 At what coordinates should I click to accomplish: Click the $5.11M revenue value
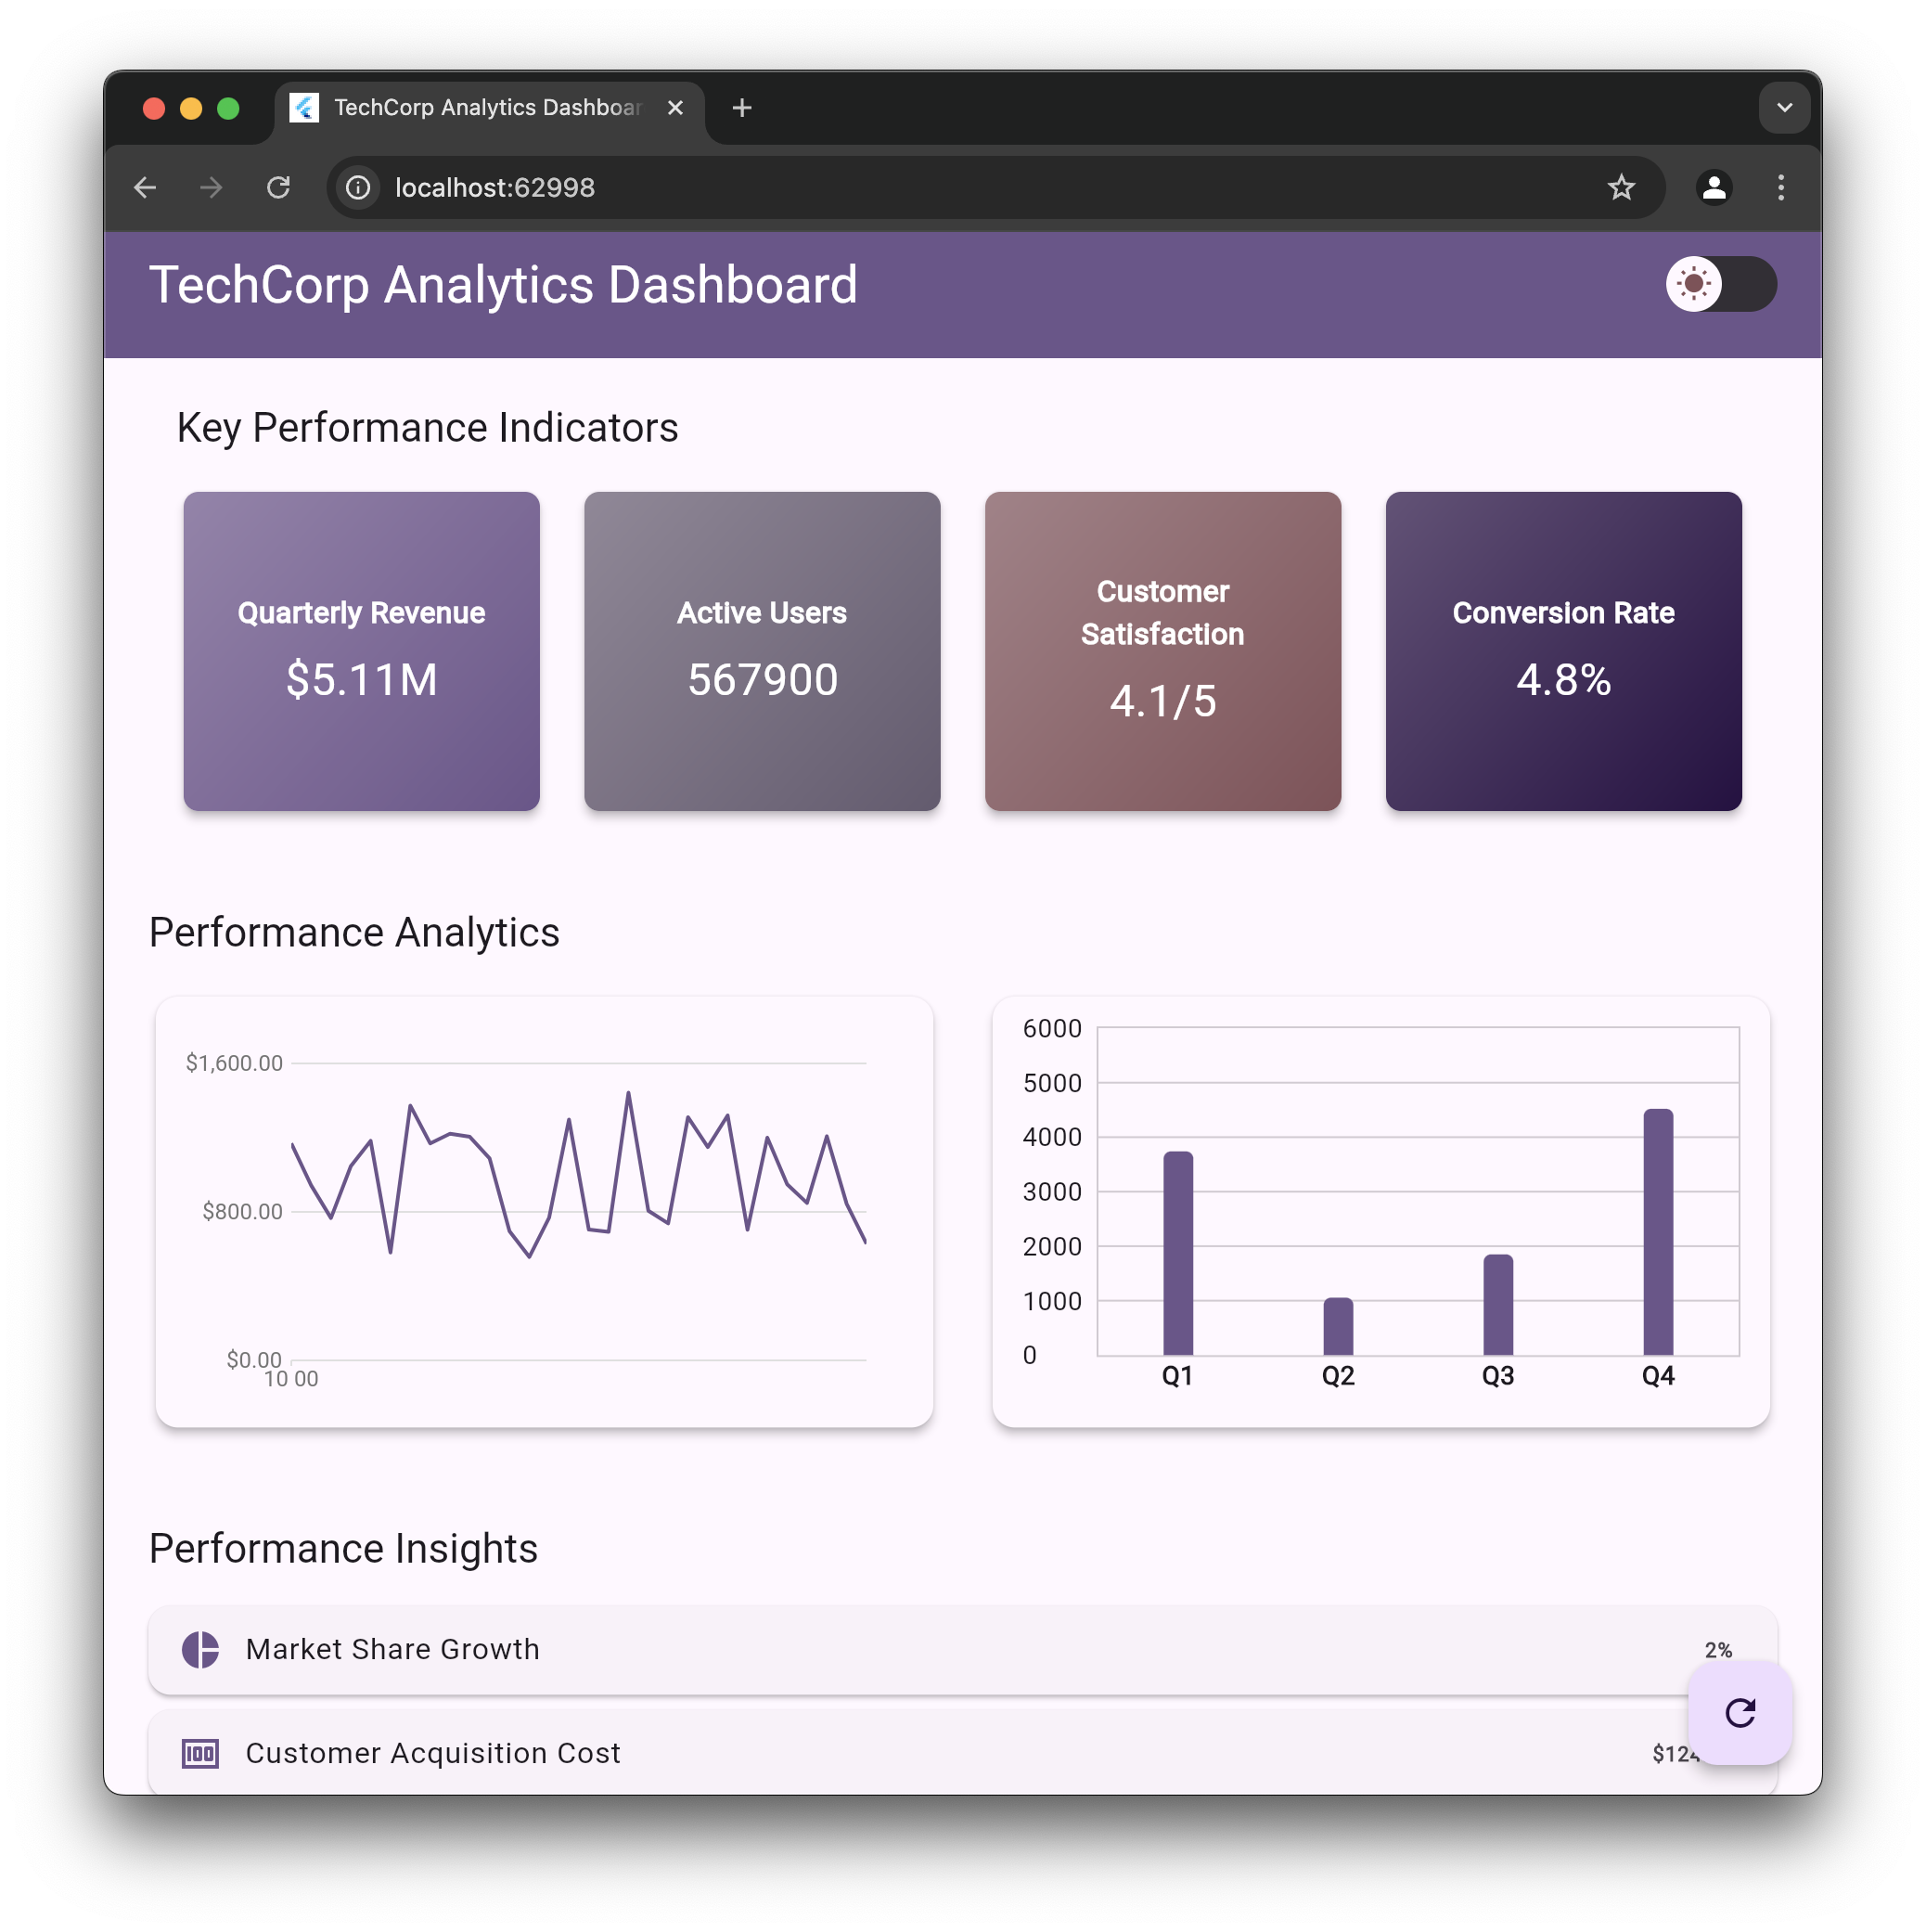361,680
